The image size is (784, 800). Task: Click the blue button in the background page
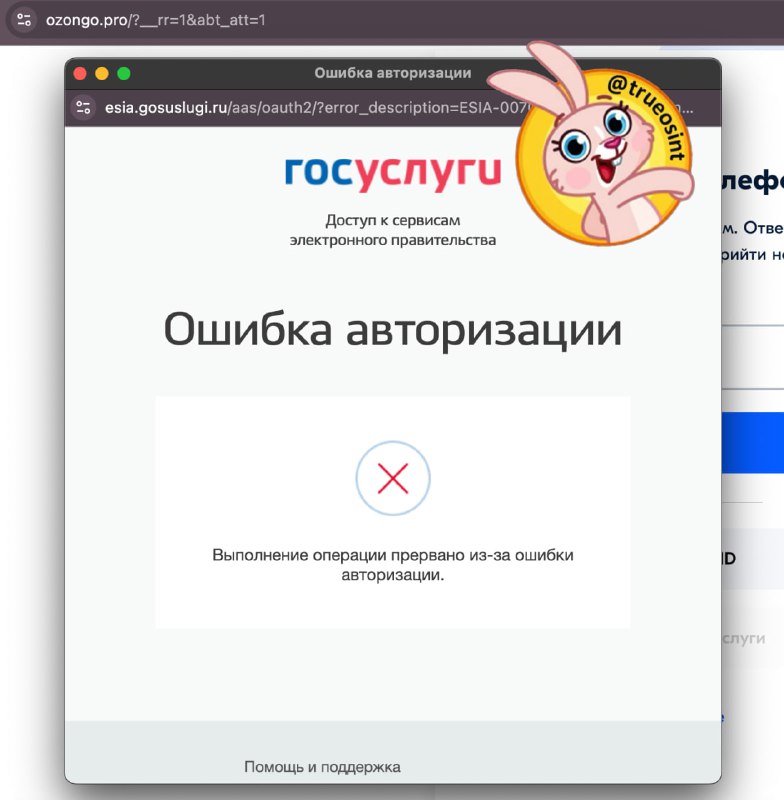[752, 443]
